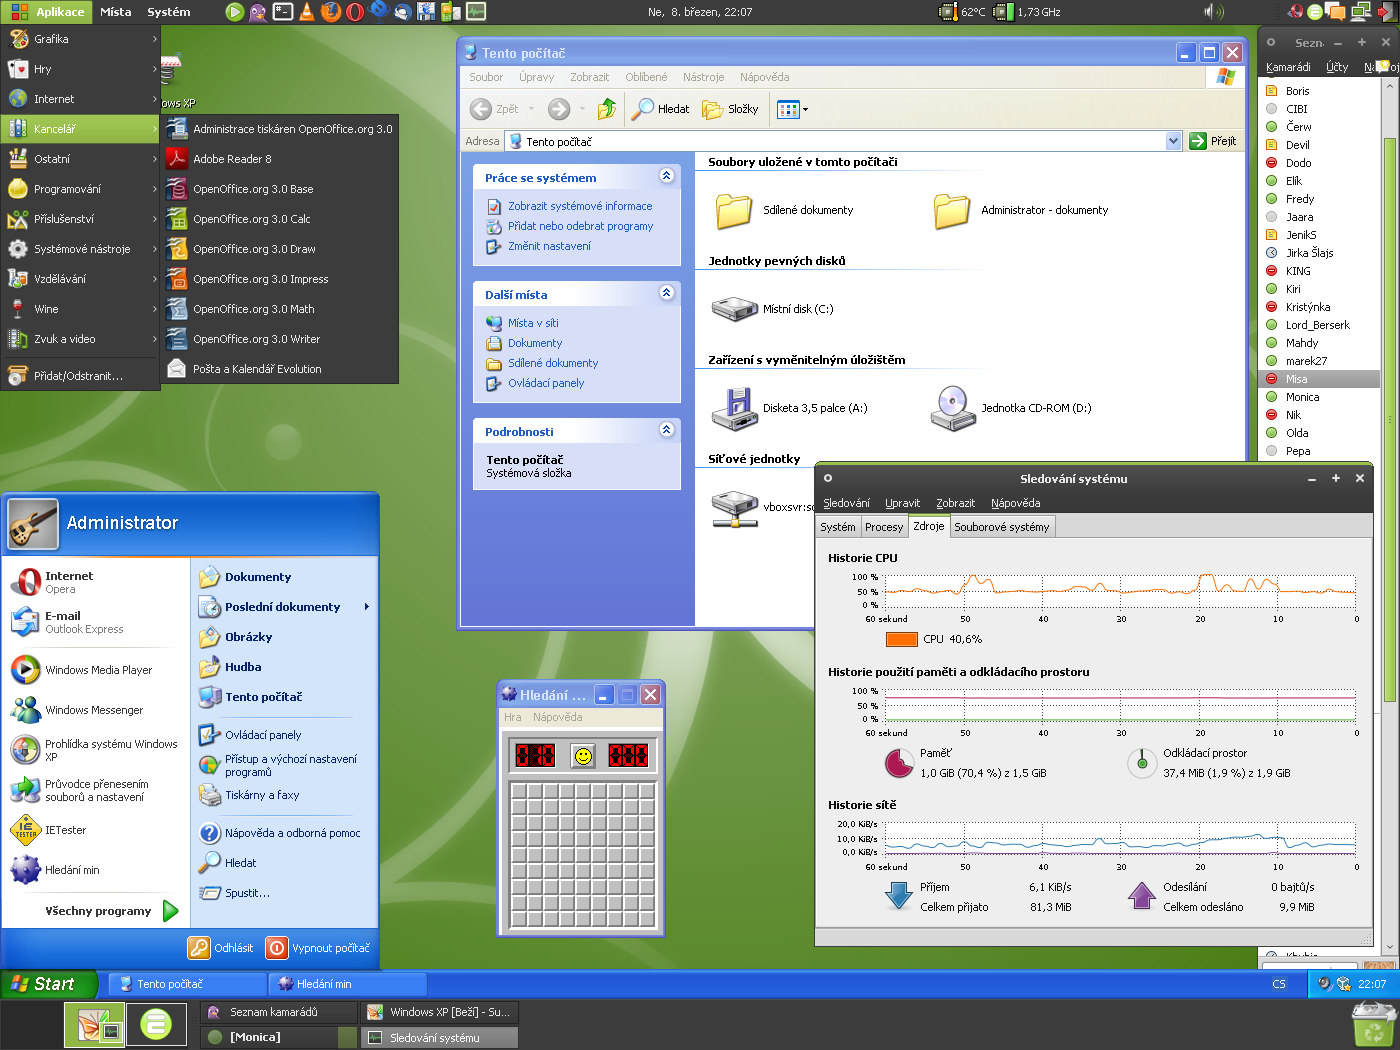Expand Všechny programy in Start menu
1400x1050 pixels.
tap(111, 911)
